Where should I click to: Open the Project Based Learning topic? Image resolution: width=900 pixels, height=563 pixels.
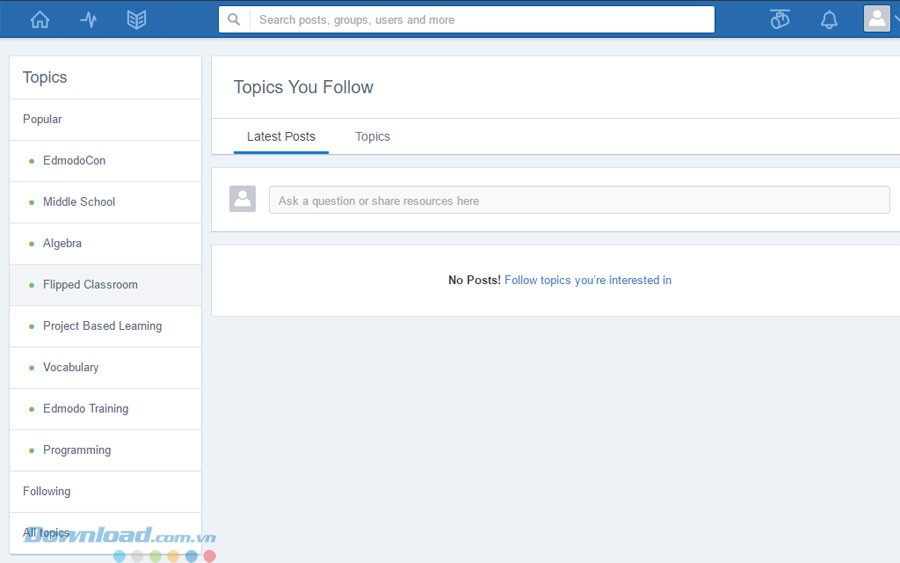(x=102, y=326)
